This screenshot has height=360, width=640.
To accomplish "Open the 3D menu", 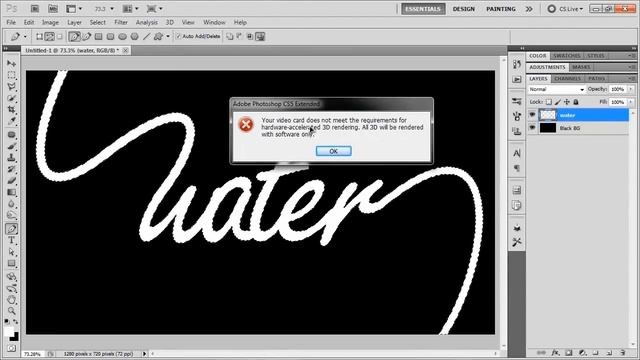I will [x=169, y=22].
